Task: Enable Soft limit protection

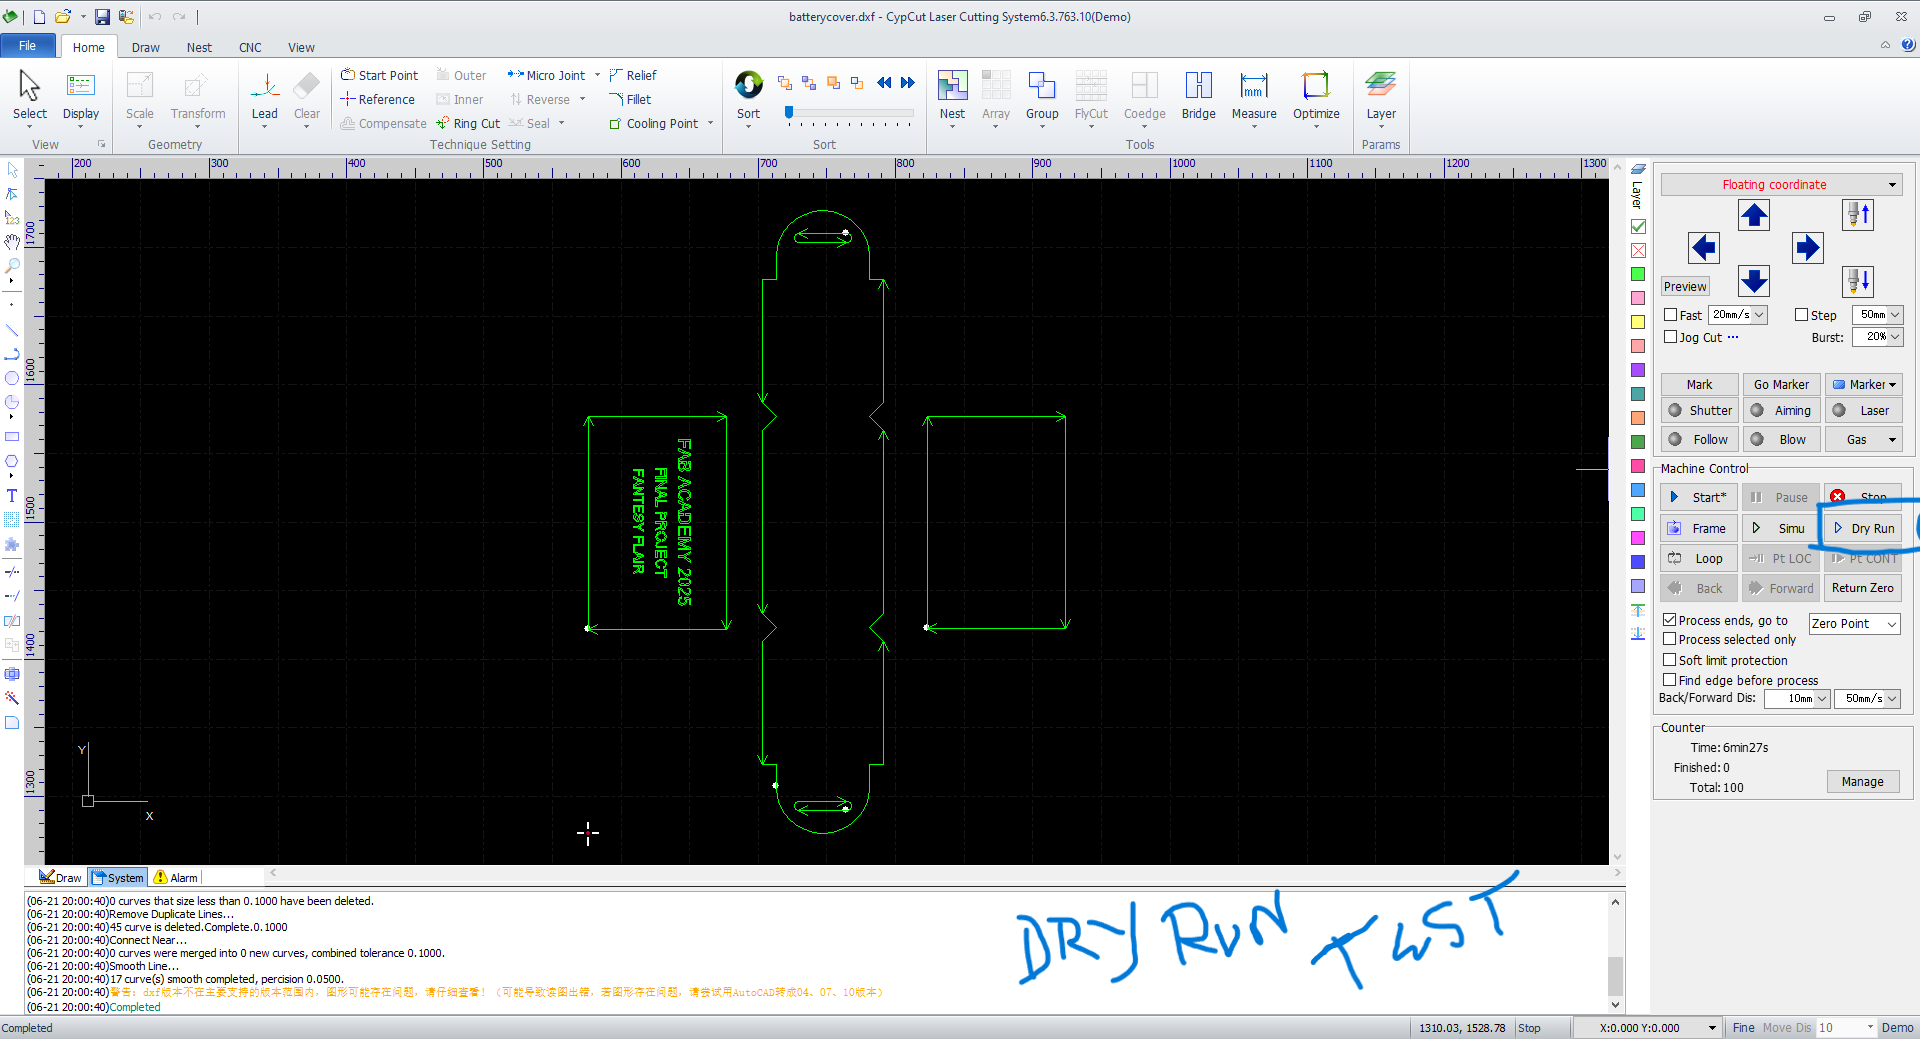Action: tap(1669, 660)
